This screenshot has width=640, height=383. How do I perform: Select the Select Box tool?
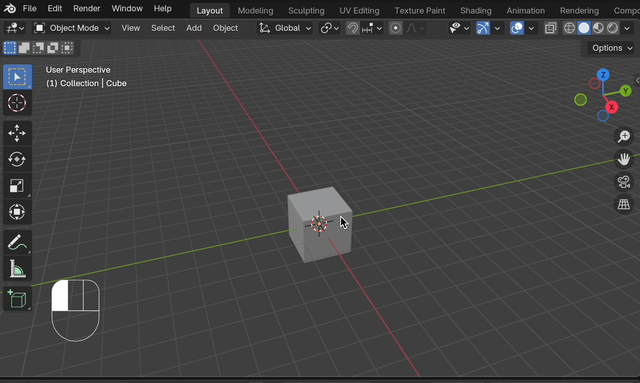(17, 77)
